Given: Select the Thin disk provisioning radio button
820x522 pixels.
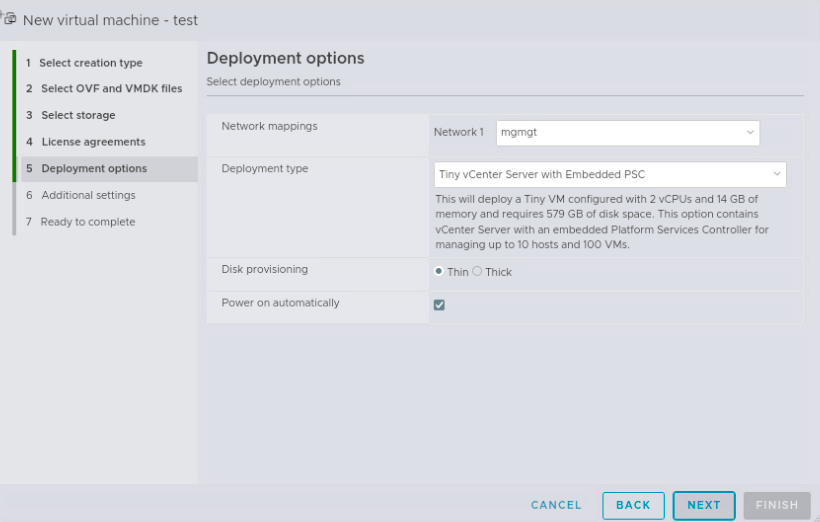Looking at the screenshot, I should tap(439, 271).
